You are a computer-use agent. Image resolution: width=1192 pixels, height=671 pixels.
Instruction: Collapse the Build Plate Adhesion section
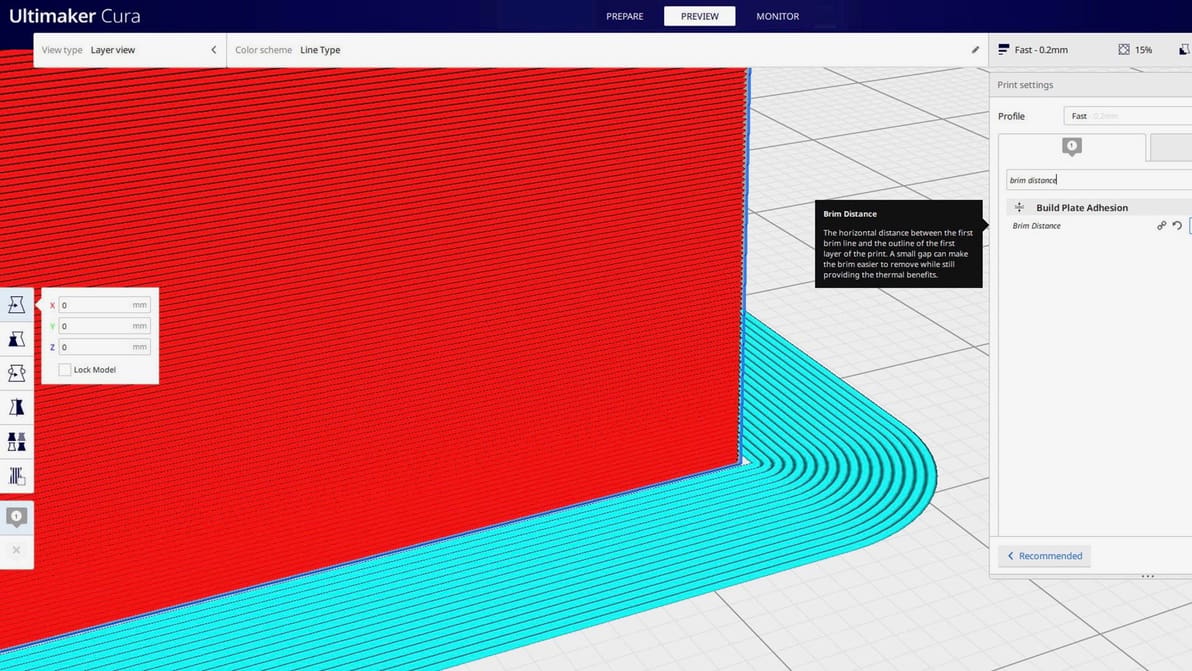click(1098, 207)
